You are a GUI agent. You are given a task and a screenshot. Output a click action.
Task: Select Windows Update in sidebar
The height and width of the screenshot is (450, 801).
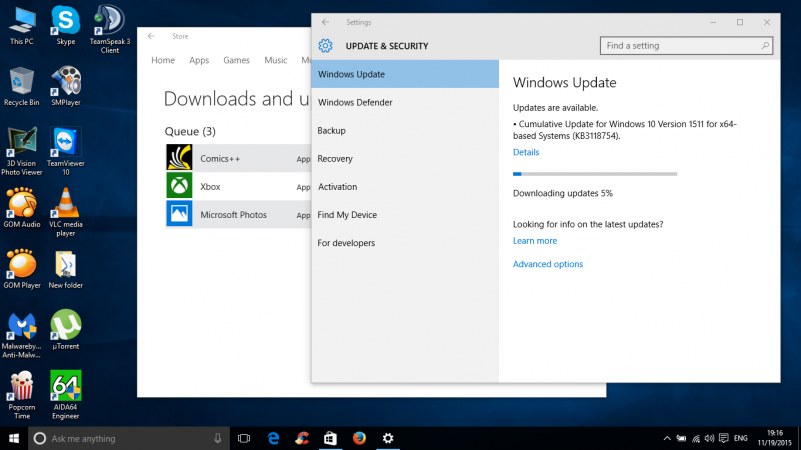click(405, 74)
